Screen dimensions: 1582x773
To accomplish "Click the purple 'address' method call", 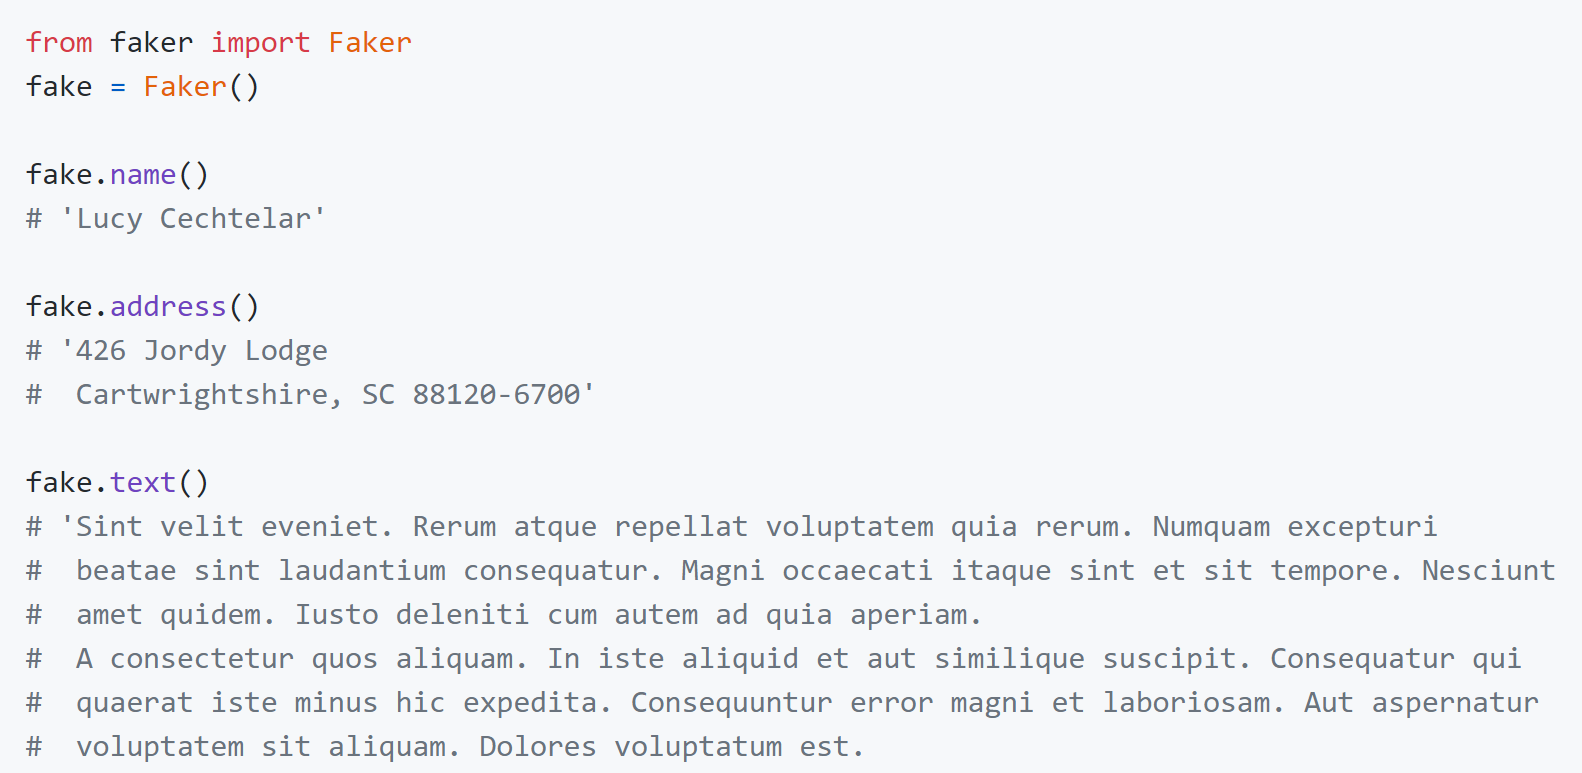I will click(168, 307).
